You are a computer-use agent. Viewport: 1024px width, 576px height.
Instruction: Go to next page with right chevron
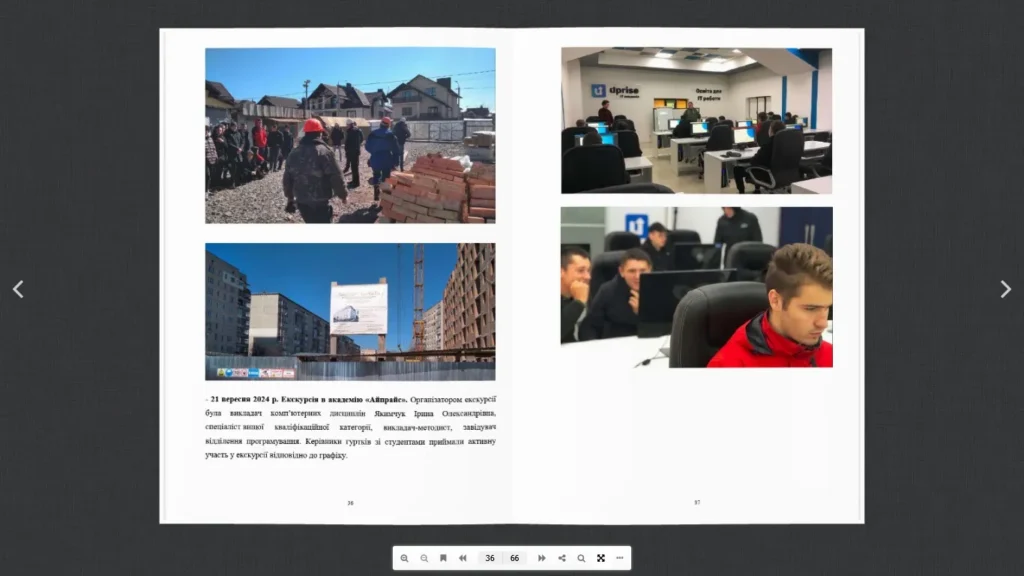point(1006,289)
